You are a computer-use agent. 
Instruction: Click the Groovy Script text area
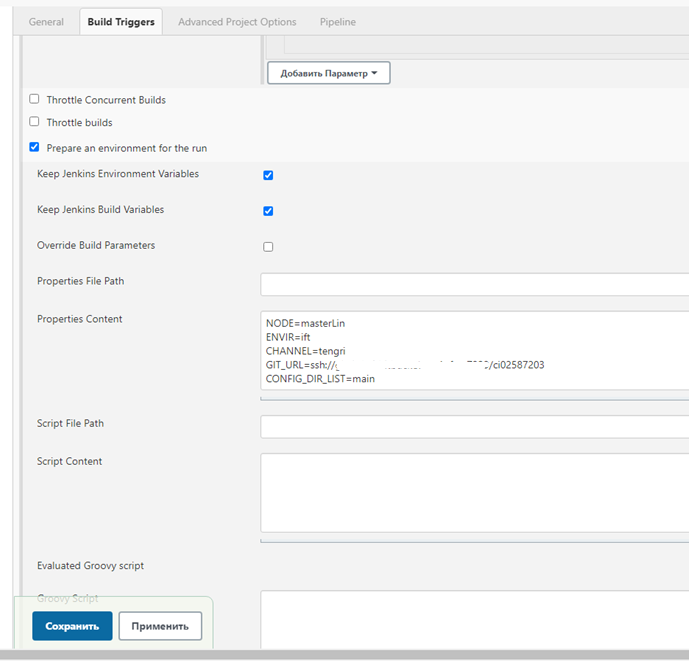point(474,620)
